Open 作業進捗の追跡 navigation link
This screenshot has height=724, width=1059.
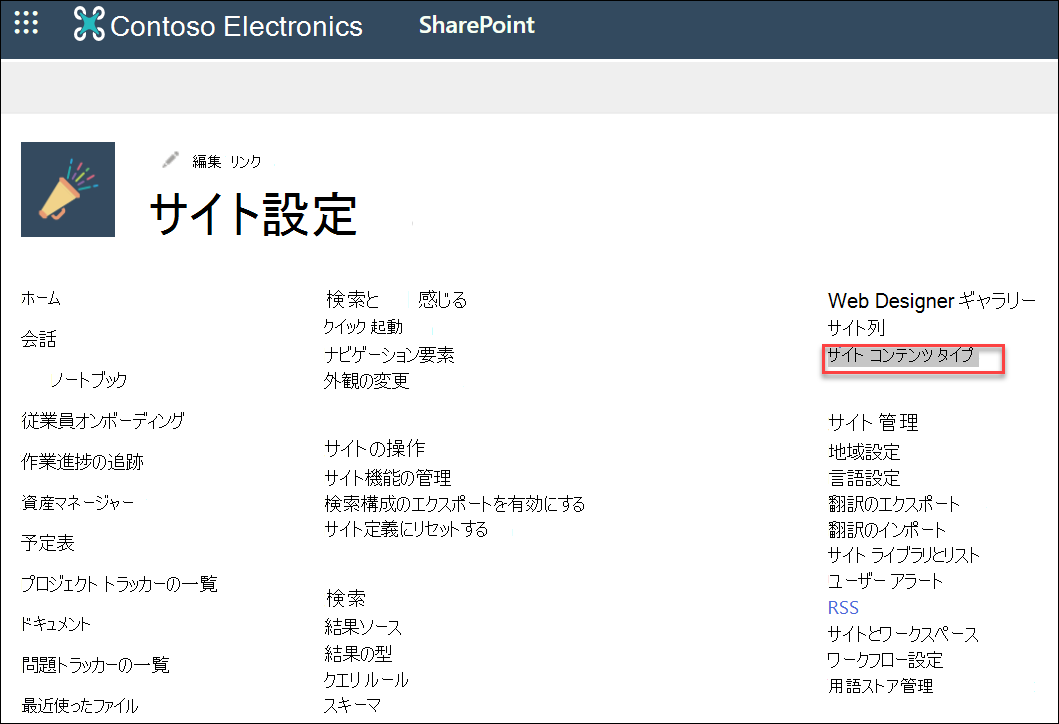[82, 461]
